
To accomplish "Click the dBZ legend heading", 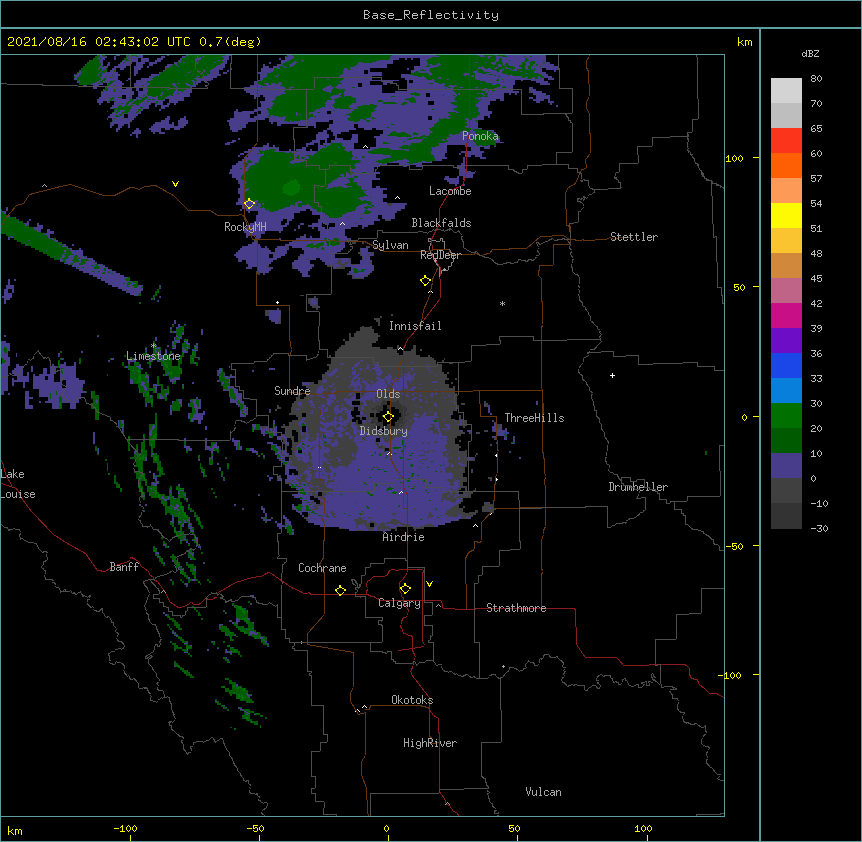I will point(810,53).
